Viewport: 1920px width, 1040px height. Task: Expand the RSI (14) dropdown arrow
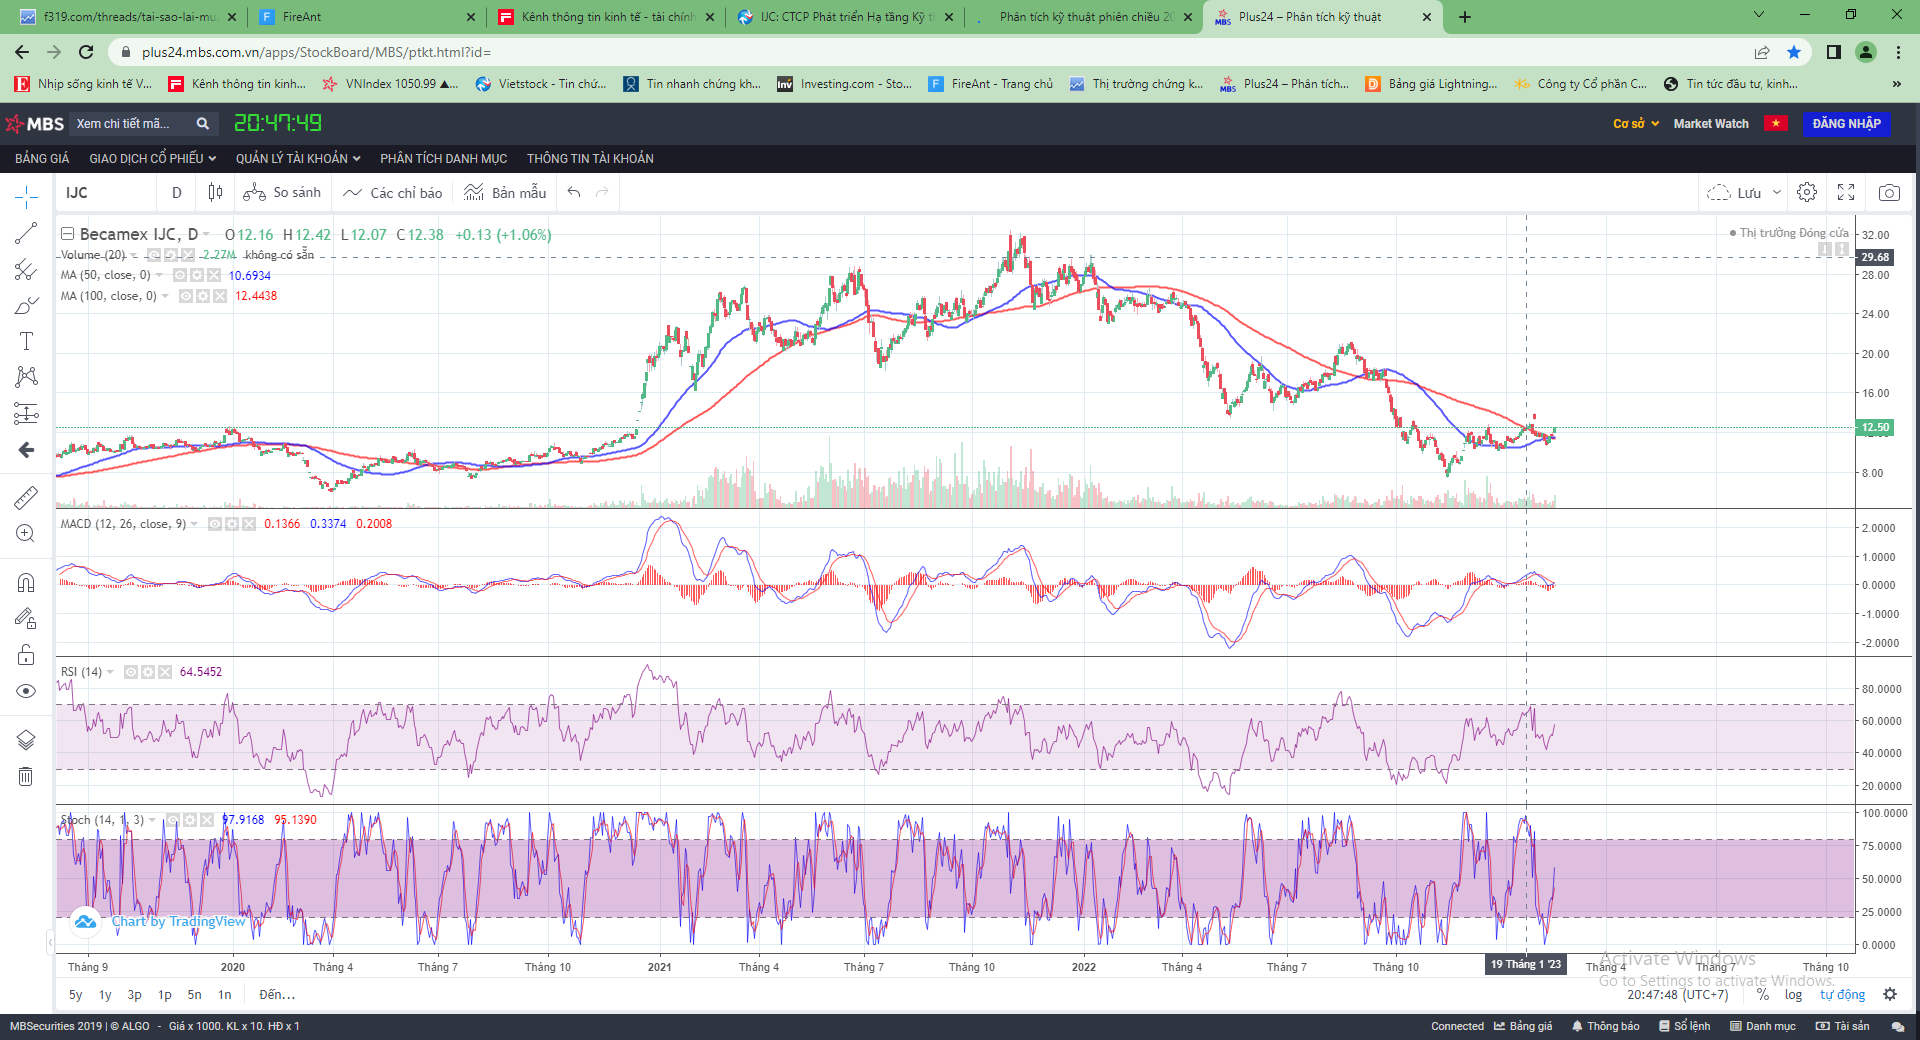(x=111, y=672)
